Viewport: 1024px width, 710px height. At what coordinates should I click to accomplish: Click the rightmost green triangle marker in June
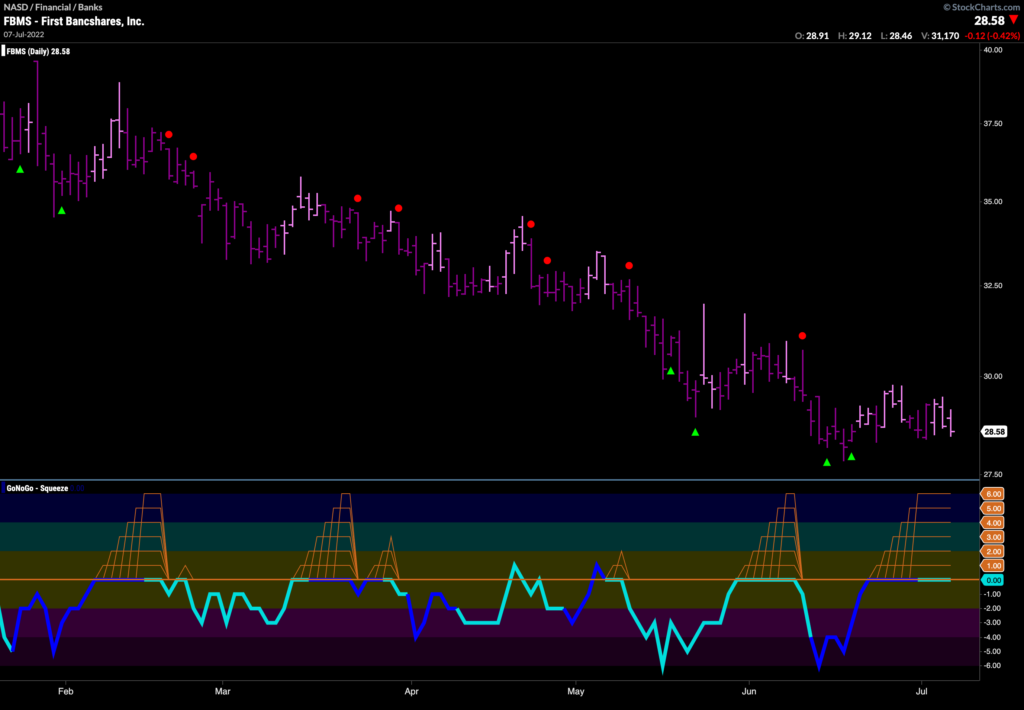851,457
